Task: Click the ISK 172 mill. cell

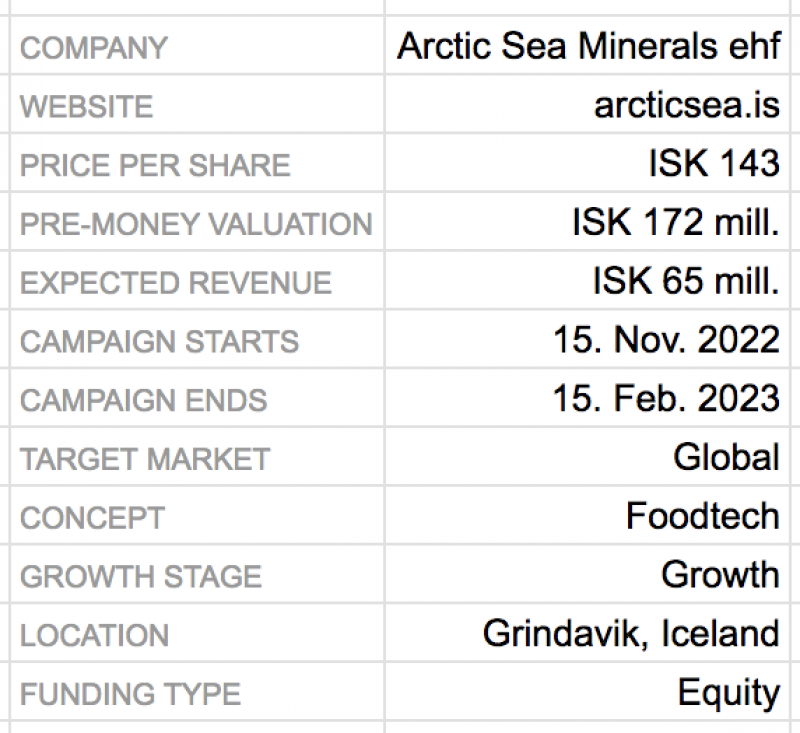Action: (675, 222)
